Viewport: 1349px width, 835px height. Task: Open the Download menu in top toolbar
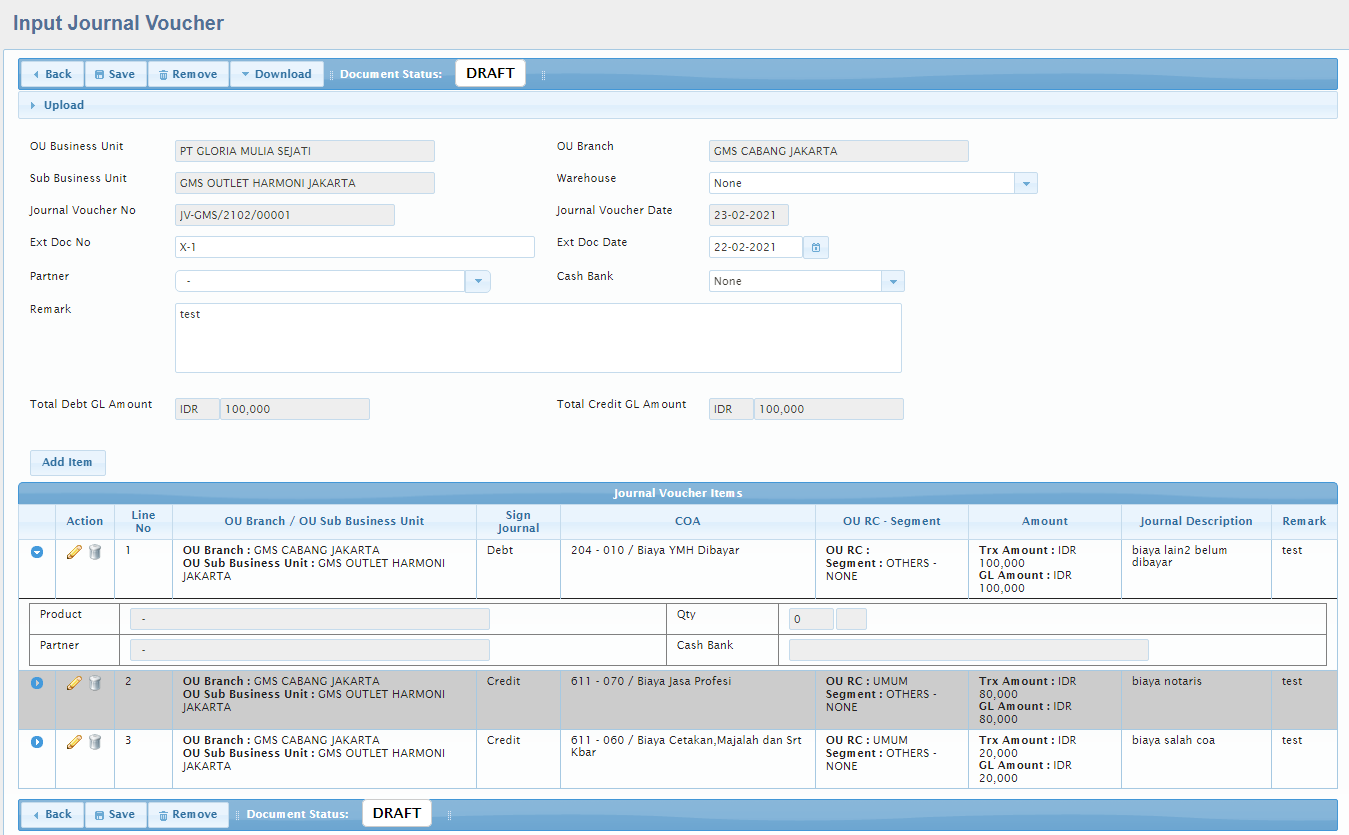pyautogui.click(x=277, y=74)
